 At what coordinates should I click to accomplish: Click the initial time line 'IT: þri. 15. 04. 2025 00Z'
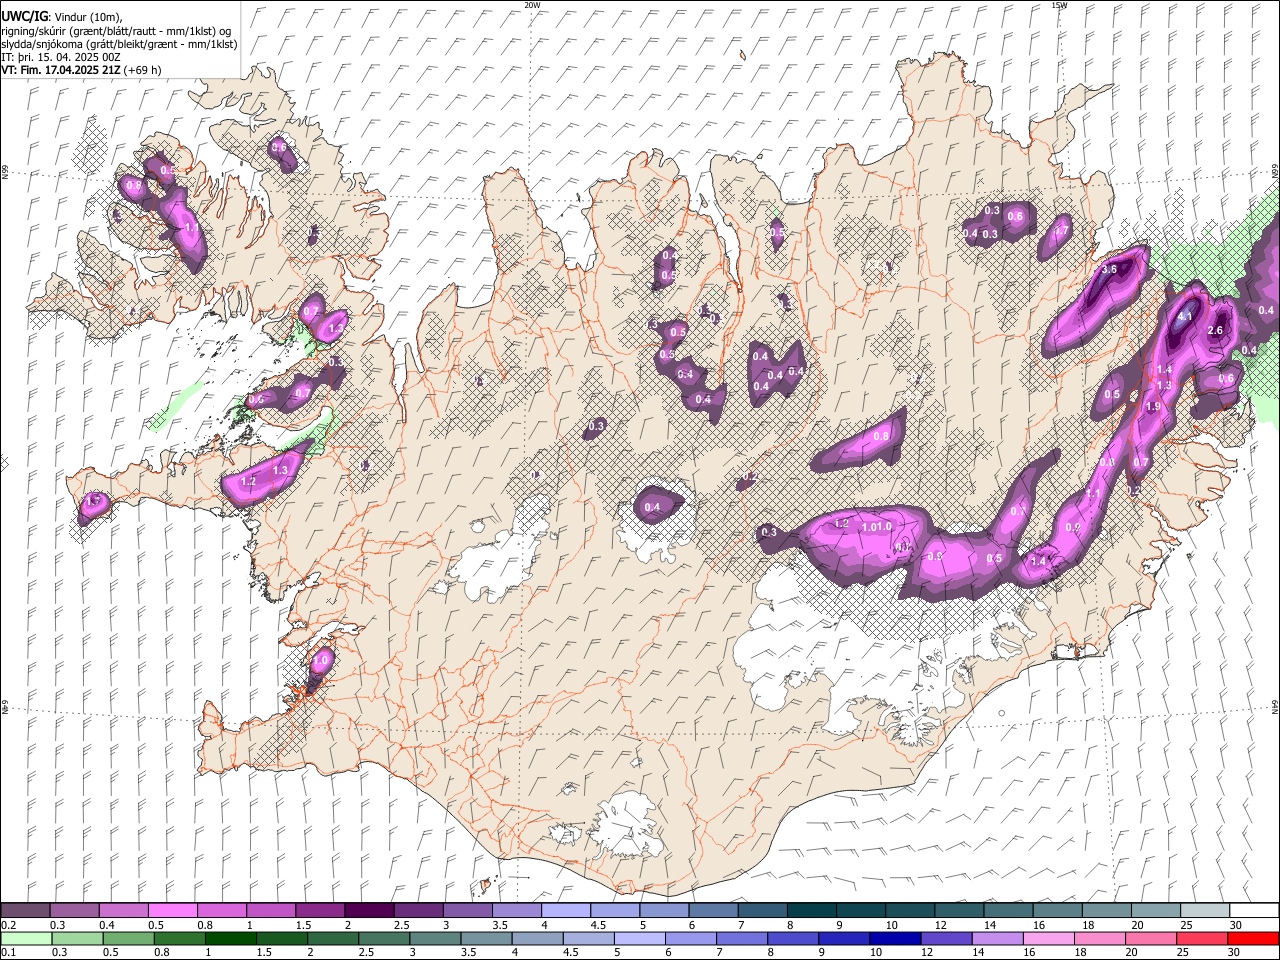pyautogui.click(x=61, y=57)
